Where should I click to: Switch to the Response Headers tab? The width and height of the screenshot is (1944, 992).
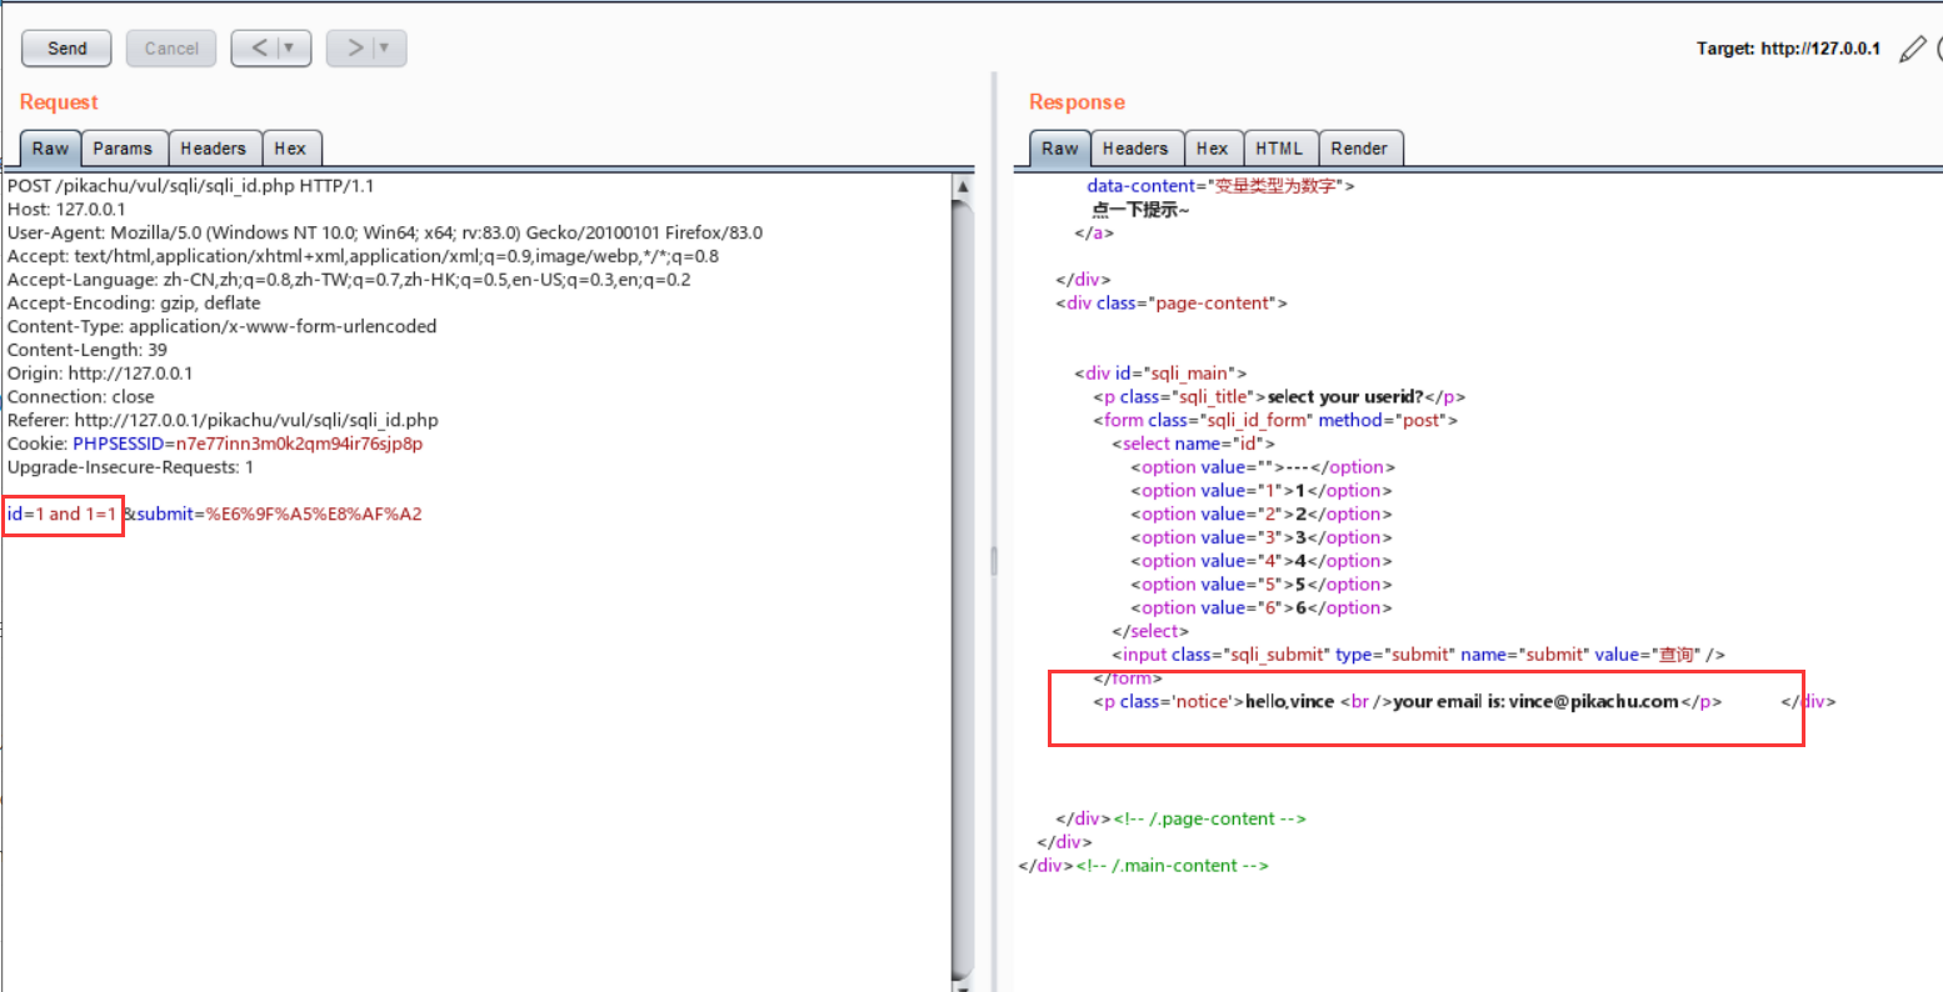click(x=1135, y=148)
